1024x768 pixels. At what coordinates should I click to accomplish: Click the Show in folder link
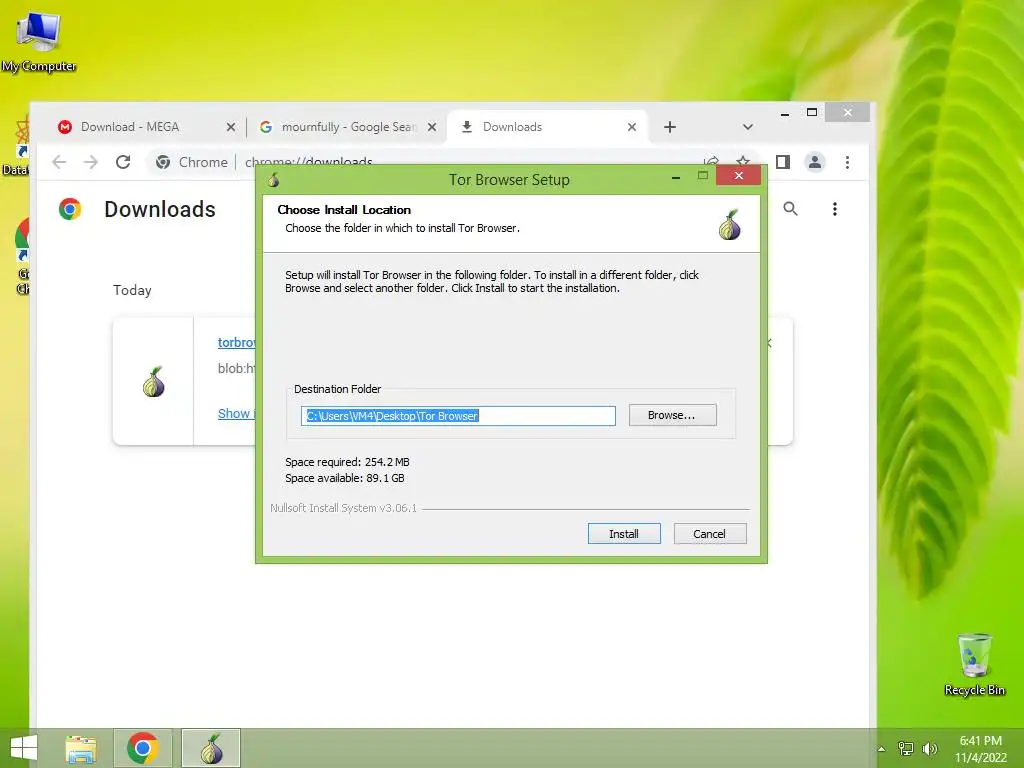[236, 413]
